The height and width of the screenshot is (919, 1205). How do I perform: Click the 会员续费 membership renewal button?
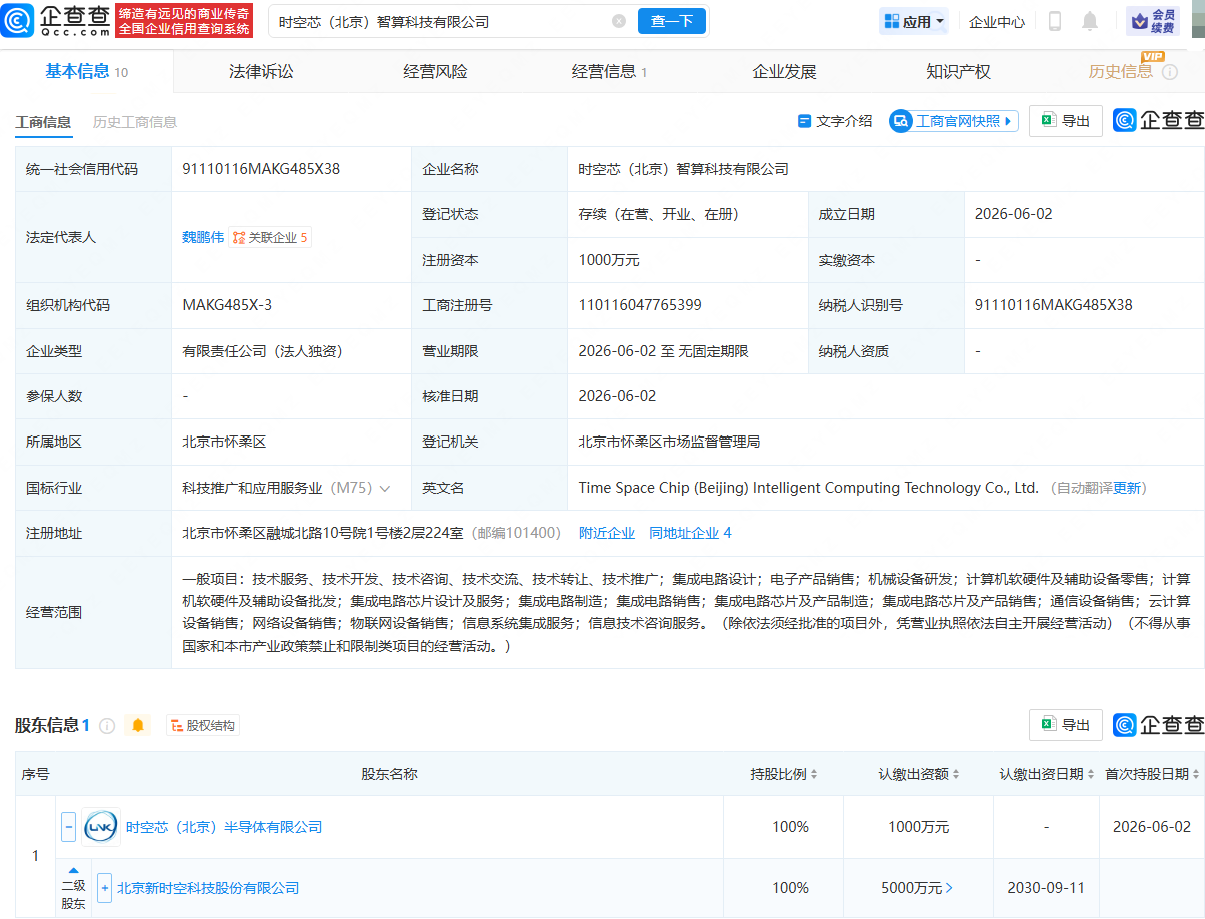pos(1153,21)
